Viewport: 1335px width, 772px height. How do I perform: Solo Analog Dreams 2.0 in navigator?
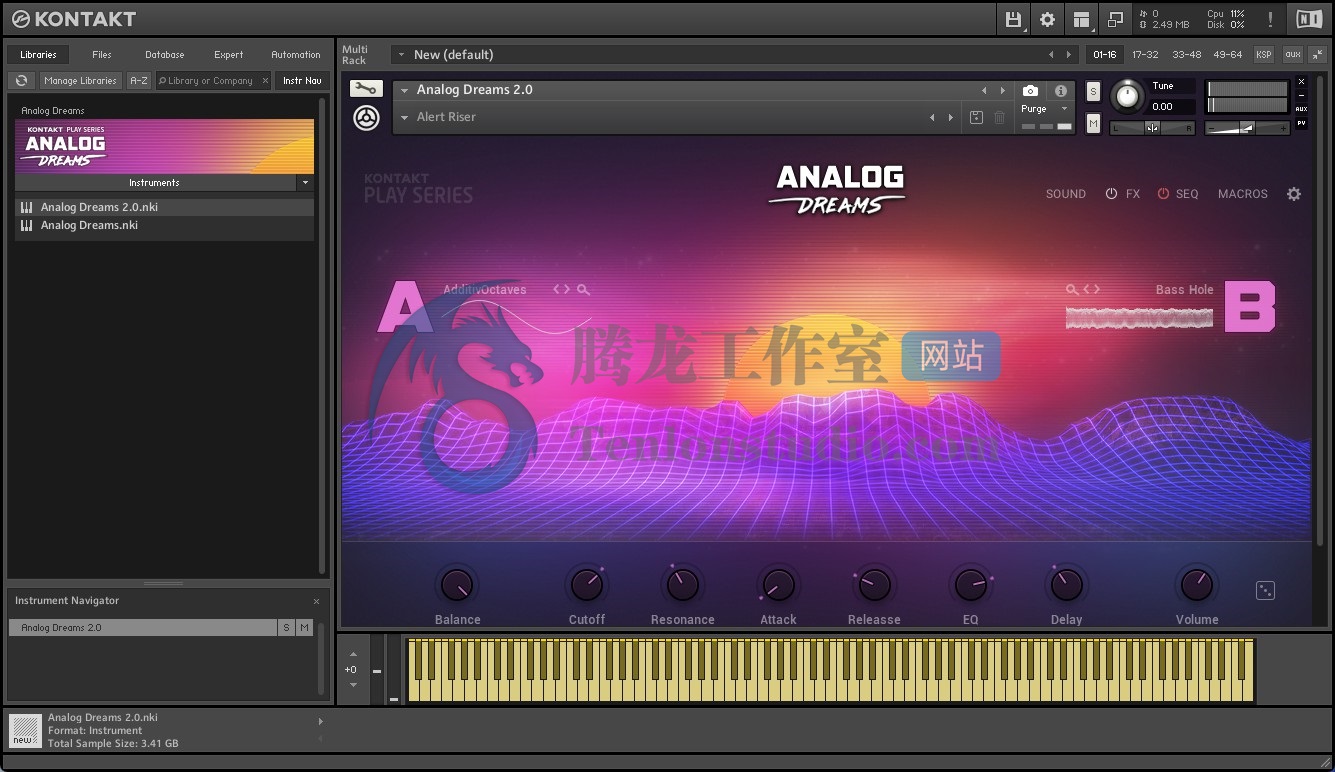[x=286, y=628]
